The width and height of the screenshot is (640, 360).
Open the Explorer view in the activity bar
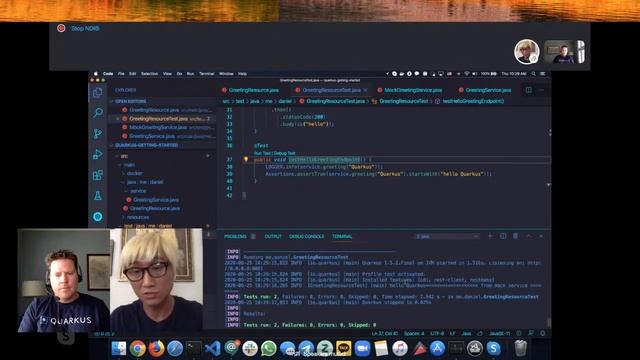98,93
